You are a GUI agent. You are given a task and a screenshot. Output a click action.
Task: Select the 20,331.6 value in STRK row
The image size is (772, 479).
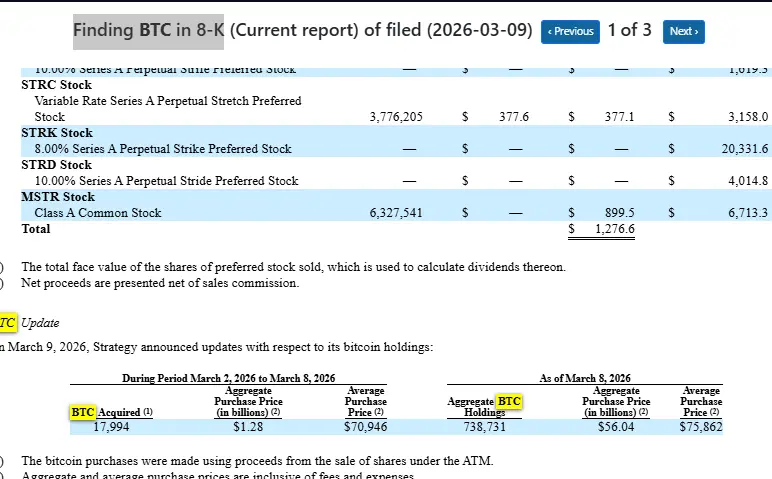click(x=744, y=149)
